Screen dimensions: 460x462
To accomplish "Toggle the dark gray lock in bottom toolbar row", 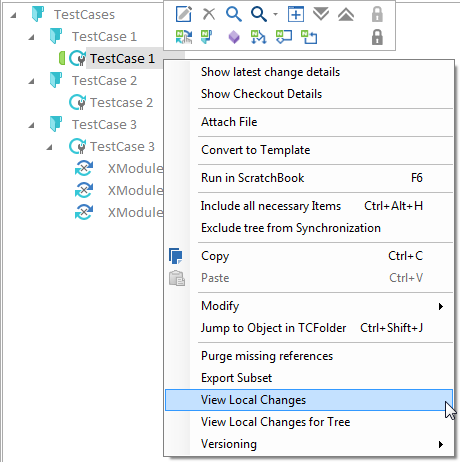I will click(x=377, y=37).
